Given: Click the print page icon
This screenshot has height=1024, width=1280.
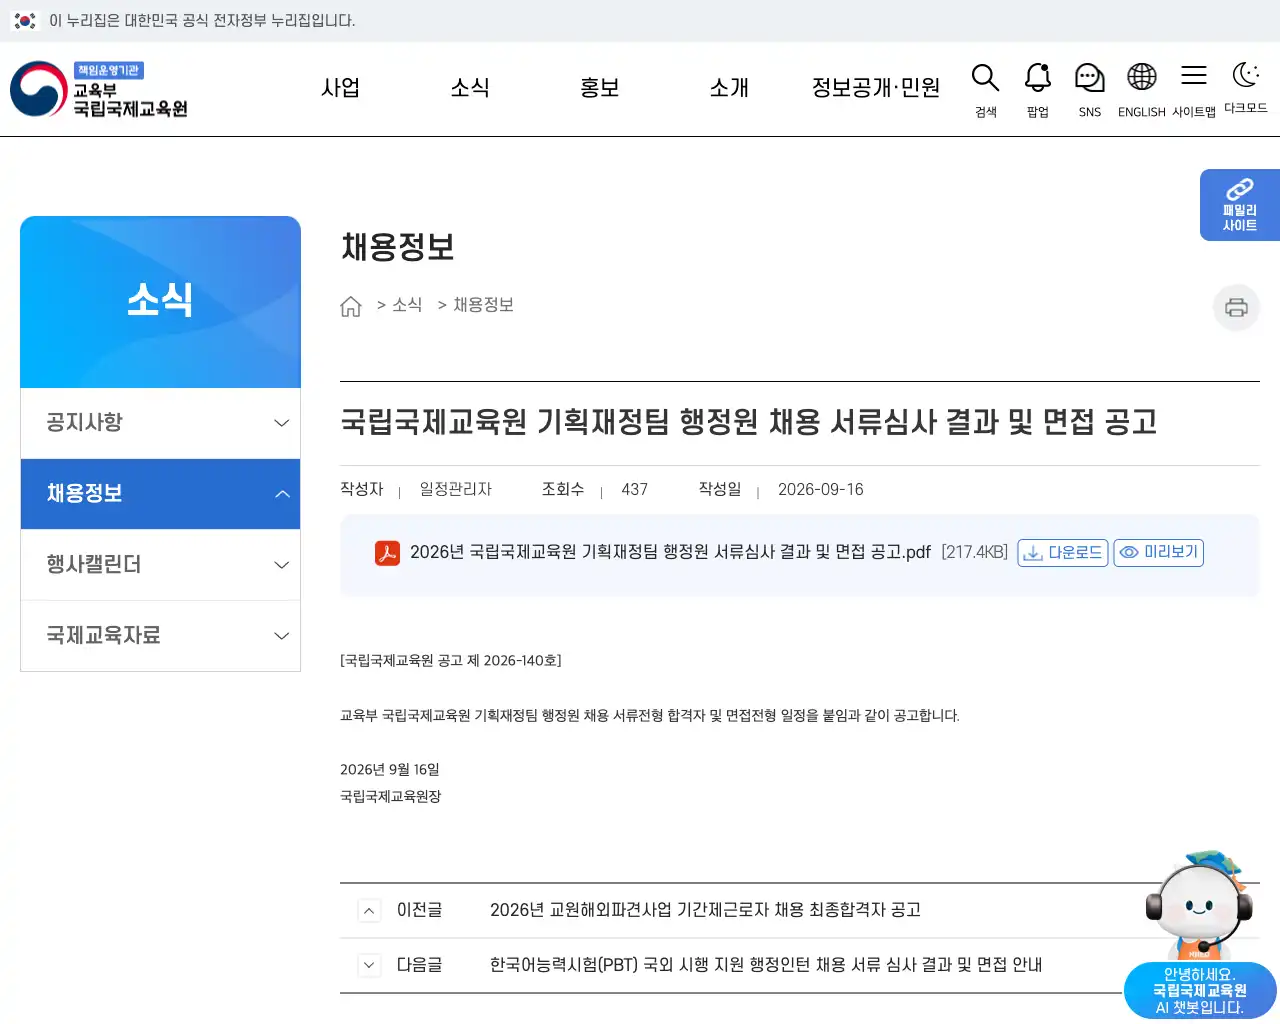Looking at the screenshot, I should 1236,307.
